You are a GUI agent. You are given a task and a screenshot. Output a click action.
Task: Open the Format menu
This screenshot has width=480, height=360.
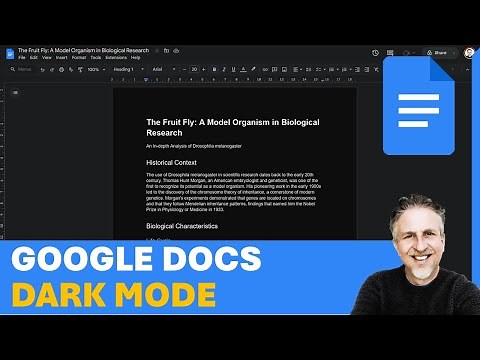[79, 58]
